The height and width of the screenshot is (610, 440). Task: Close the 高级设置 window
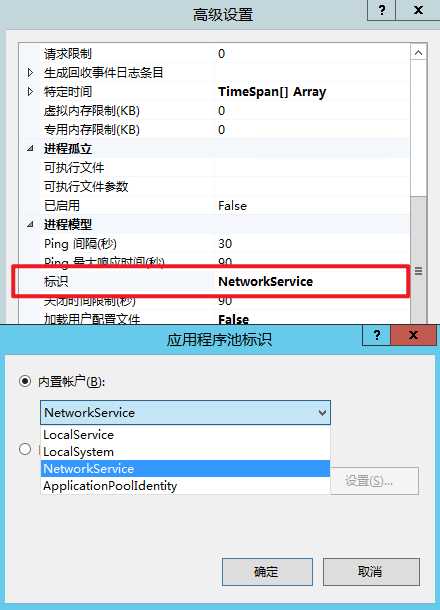[x=418, y=10]
